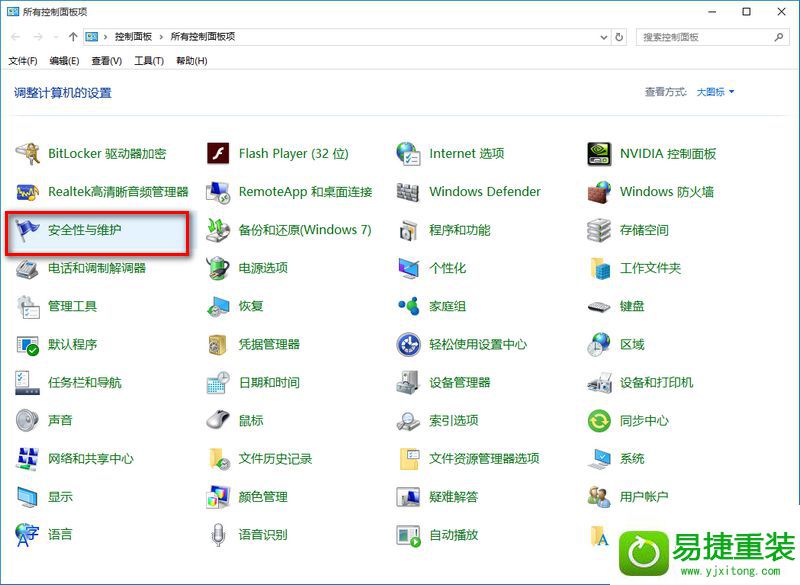
Task: Open Realtek高清晰音频管理器 icon
Action: pos(27,192)
